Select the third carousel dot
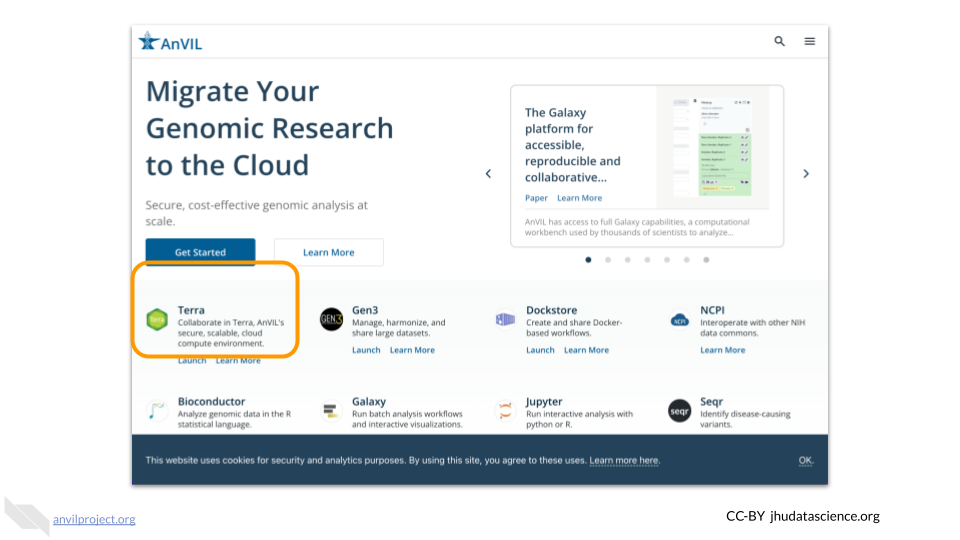Viewport: 960px width, 540px height. click(x=628, y=260)
